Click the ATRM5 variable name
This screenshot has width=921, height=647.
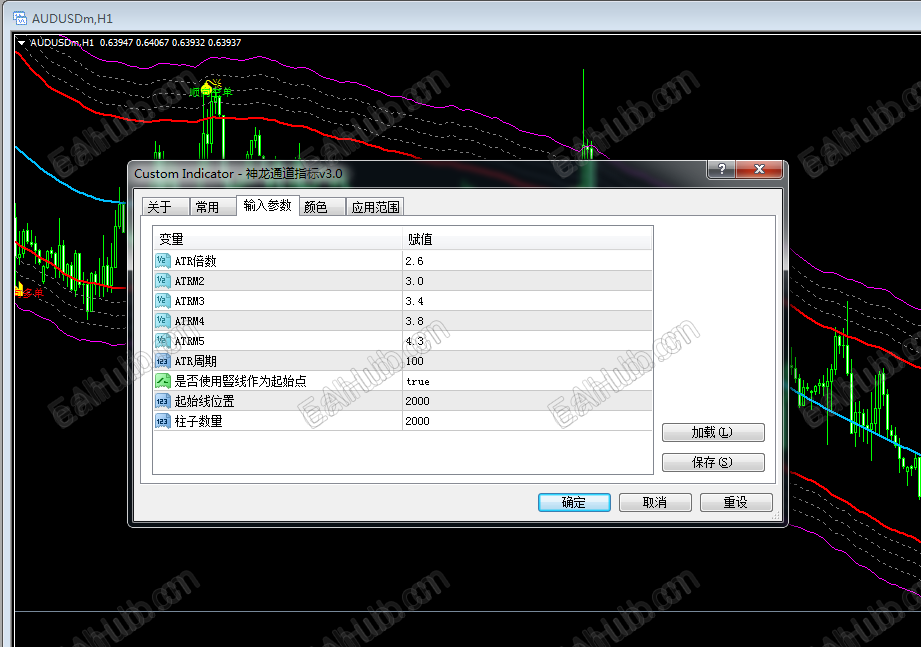[189, 341]
